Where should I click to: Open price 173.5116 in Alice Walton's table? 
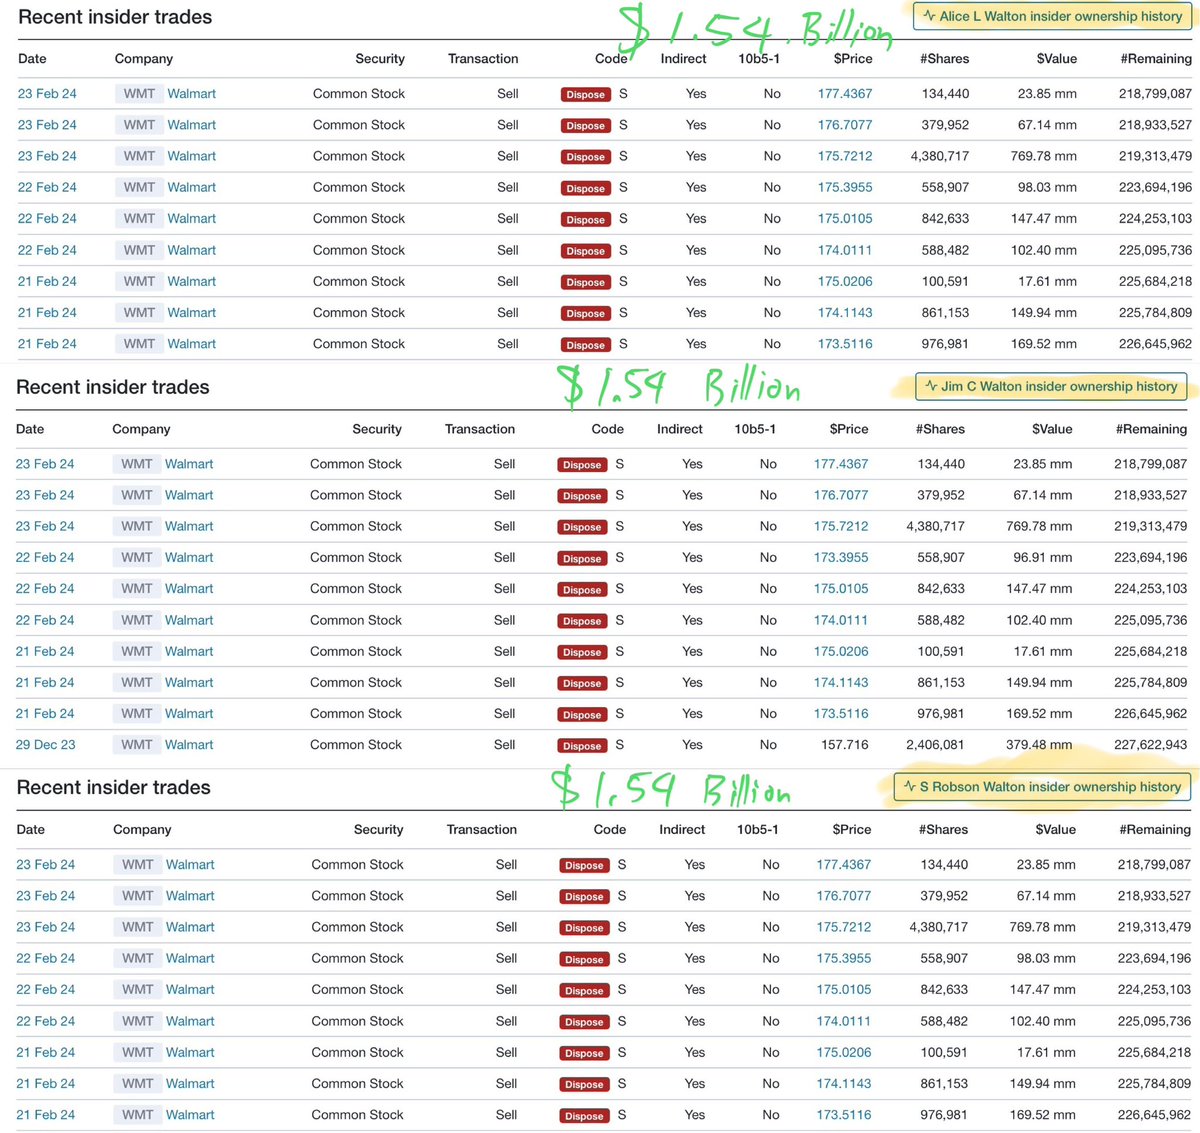click(x=845, y=344)
